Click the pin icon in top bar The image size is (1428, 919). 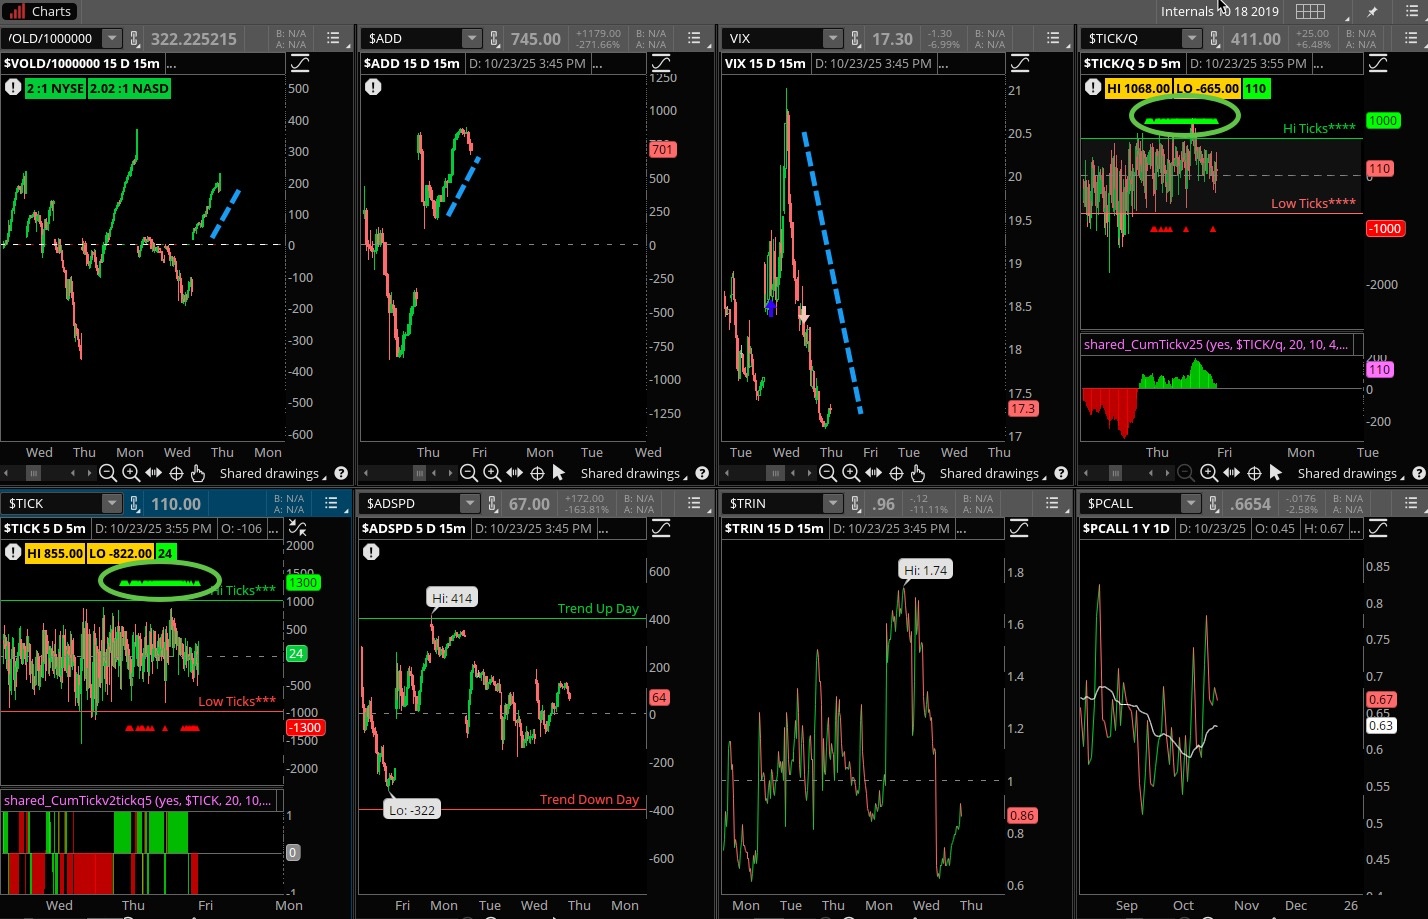tap(1372, 12)
